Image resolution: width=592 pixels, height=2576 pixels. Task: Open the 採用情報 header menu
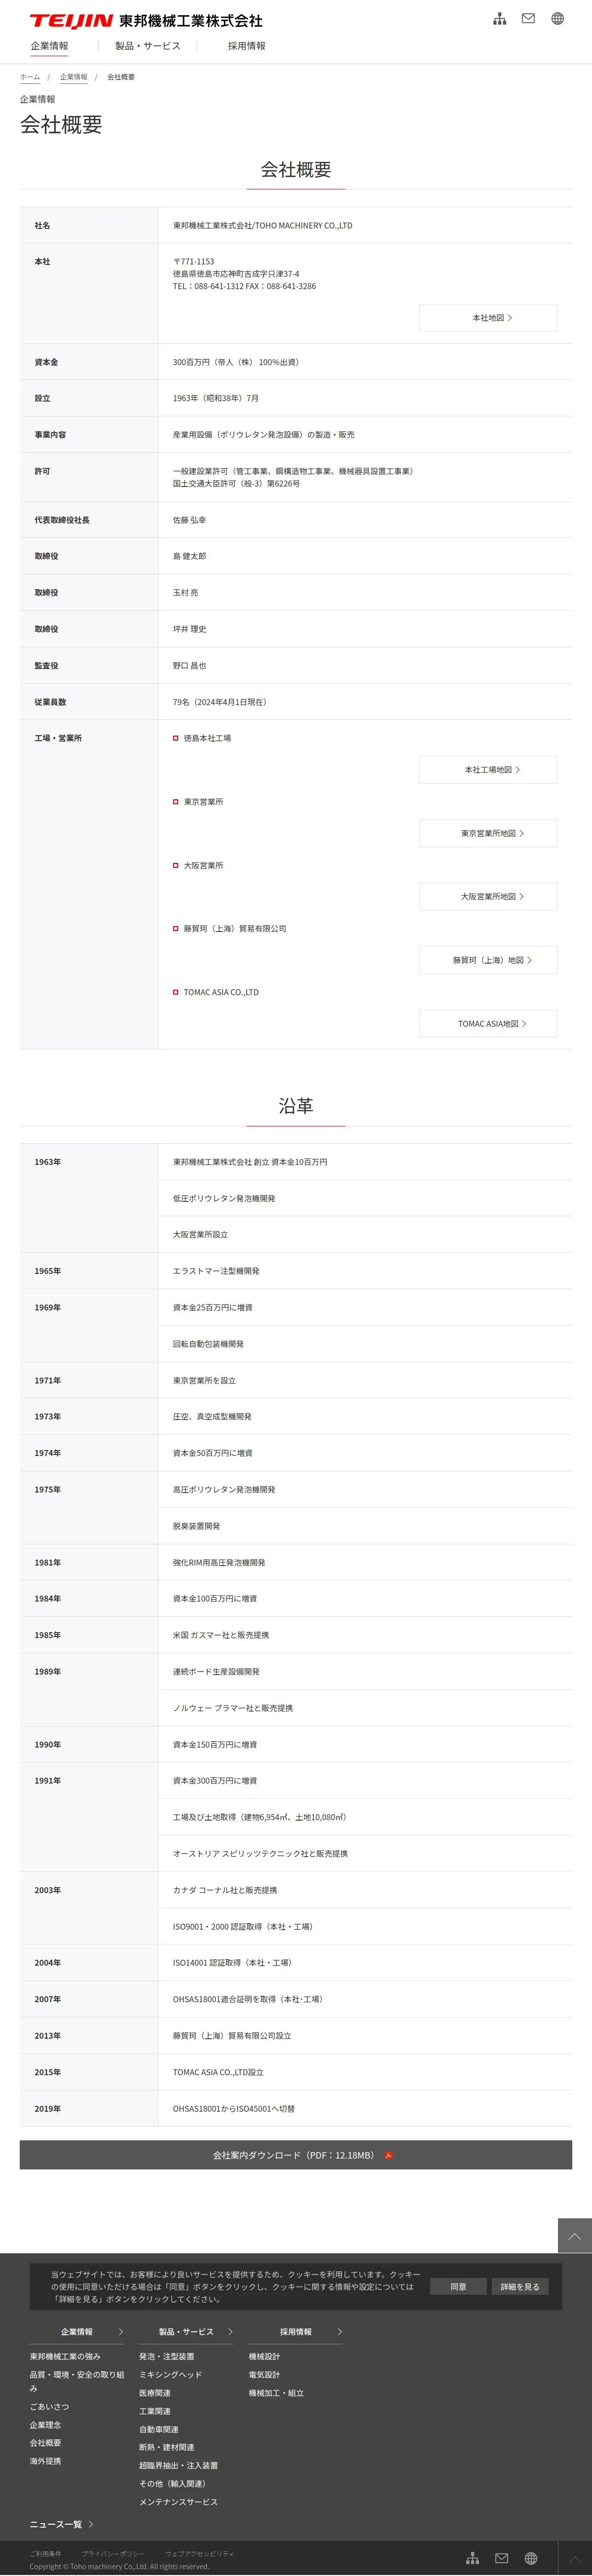point(246,46)
